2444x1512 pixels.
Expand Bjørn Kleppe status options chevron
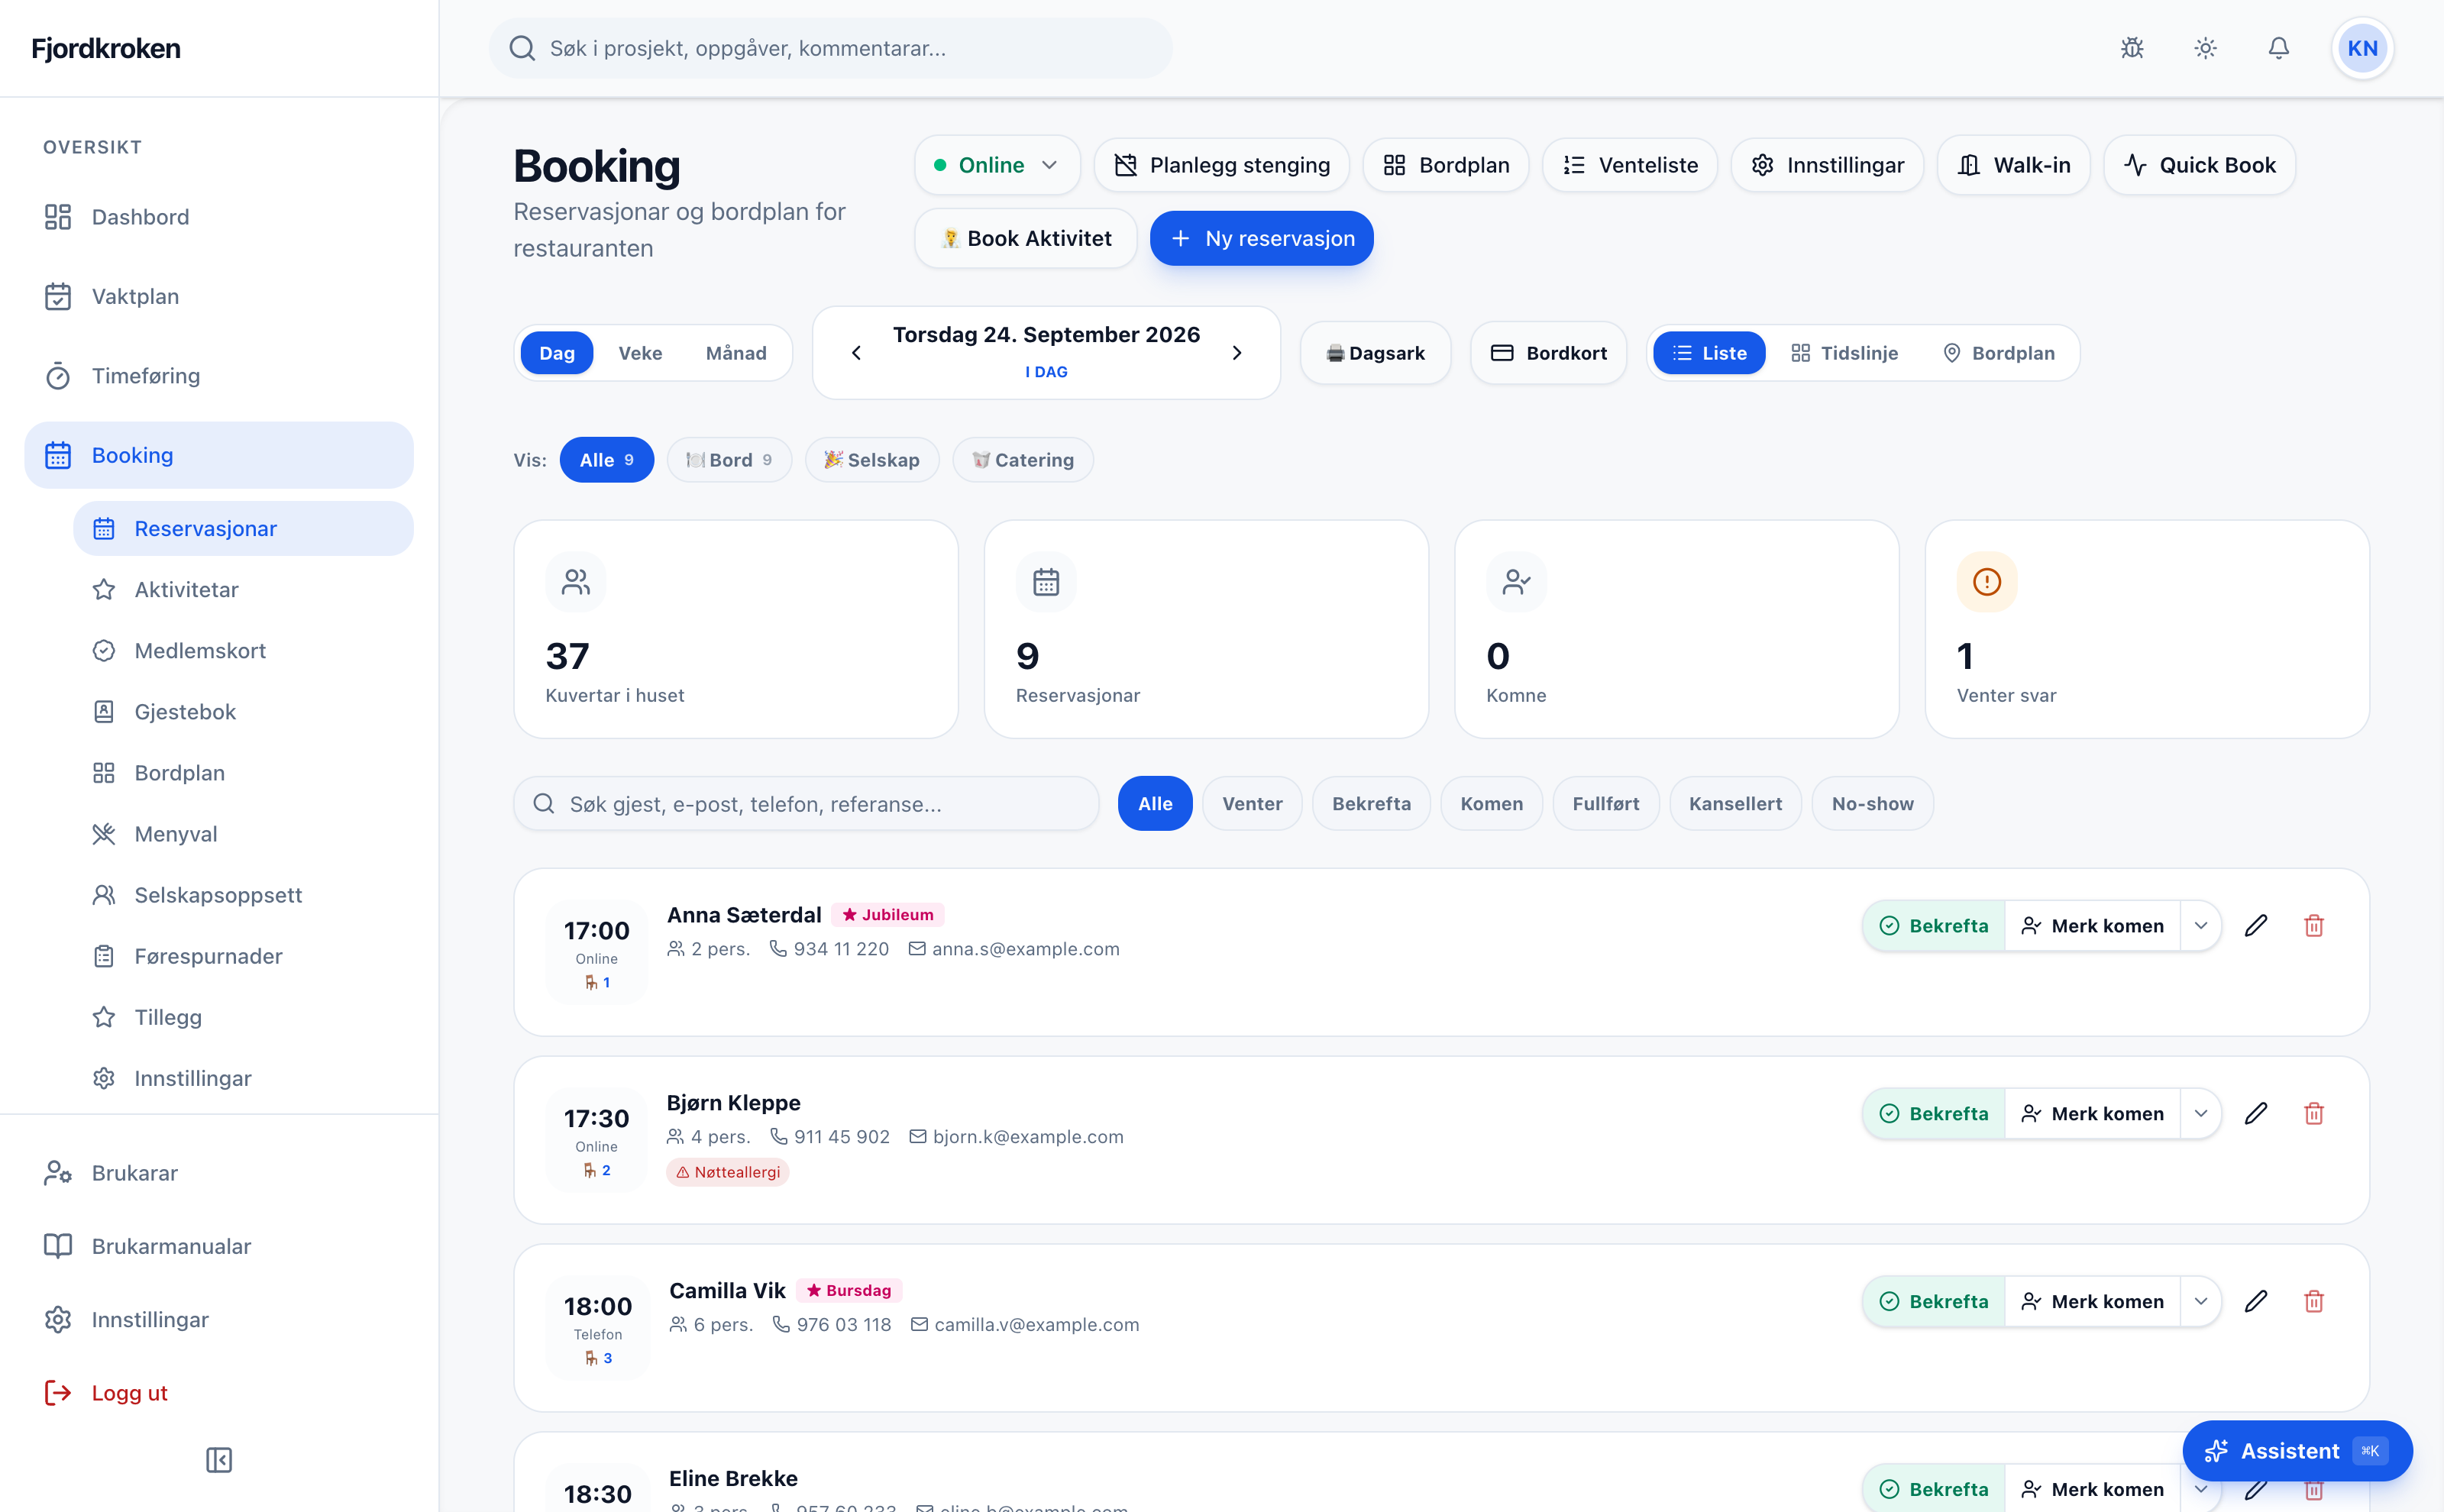coord(2201,1113)
